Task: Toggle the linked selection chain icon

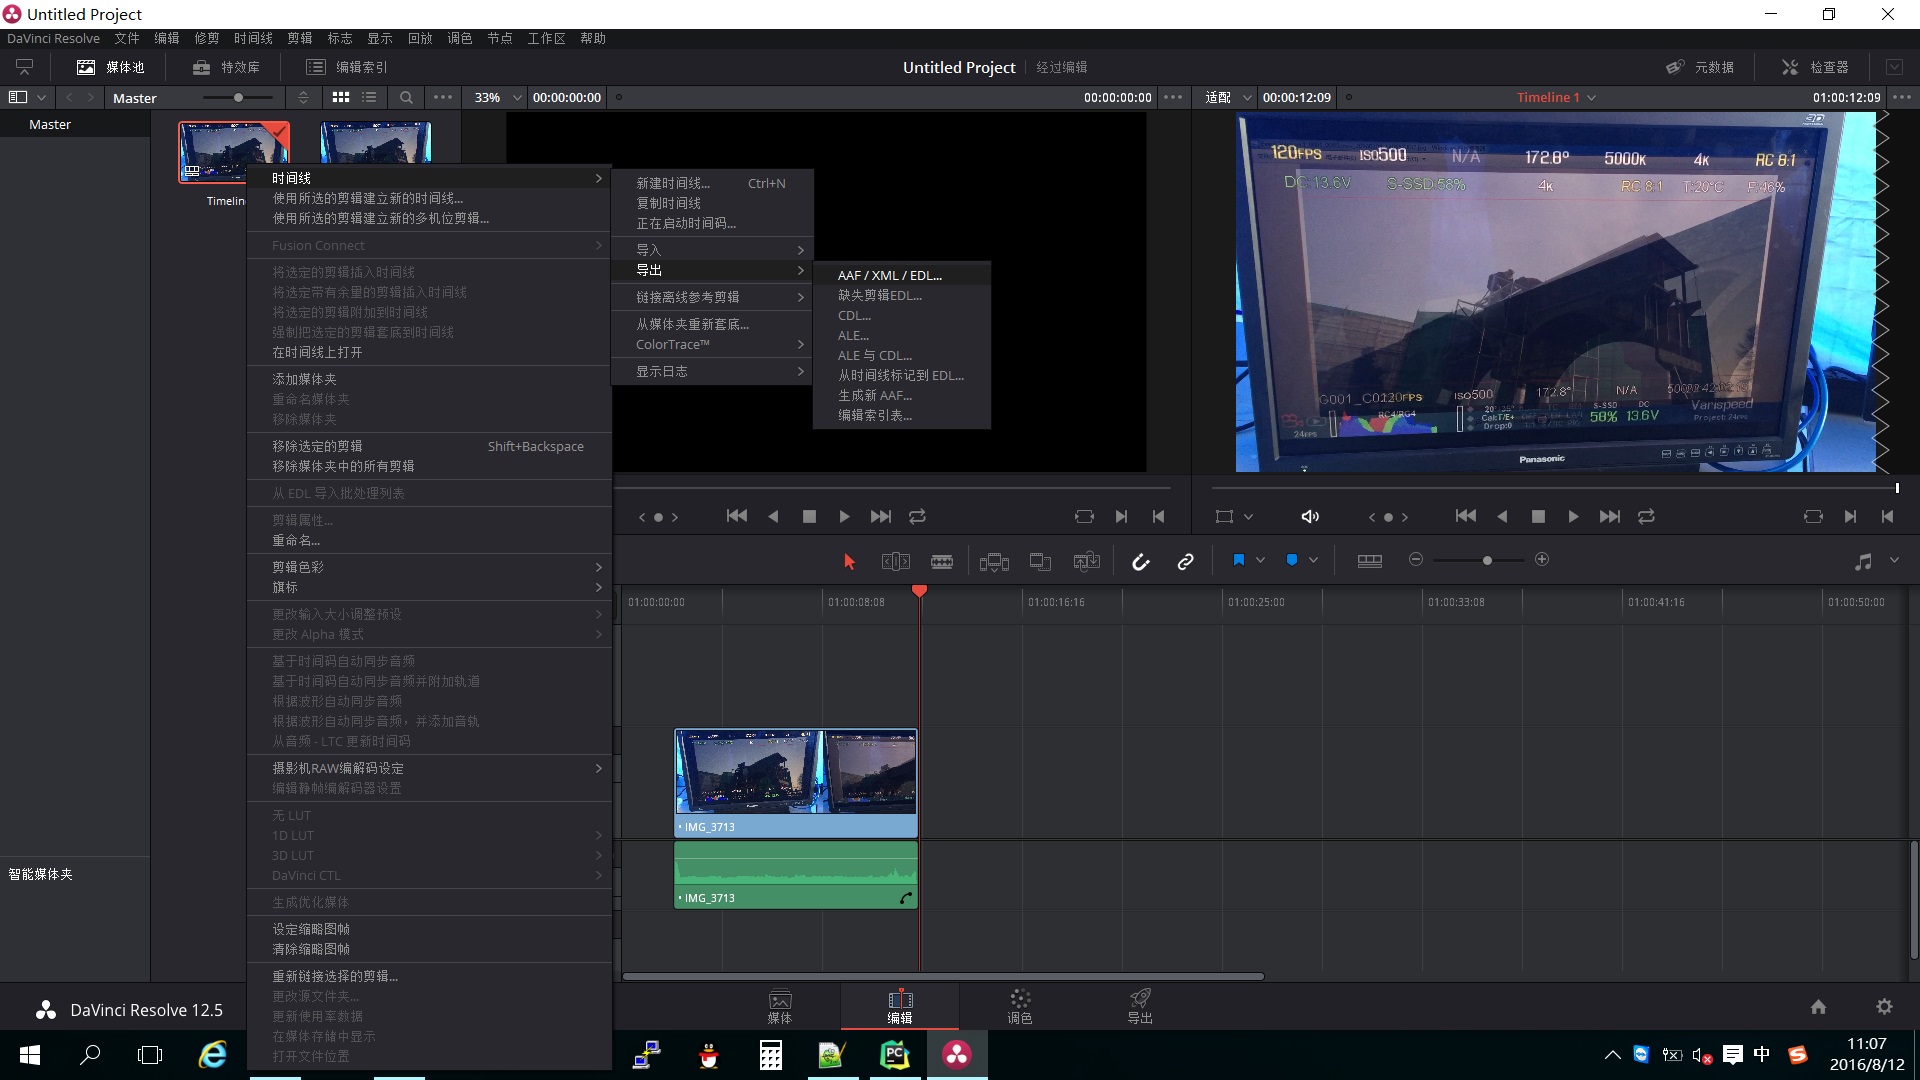Action: pyautogui.click(x=1185, y=562)
